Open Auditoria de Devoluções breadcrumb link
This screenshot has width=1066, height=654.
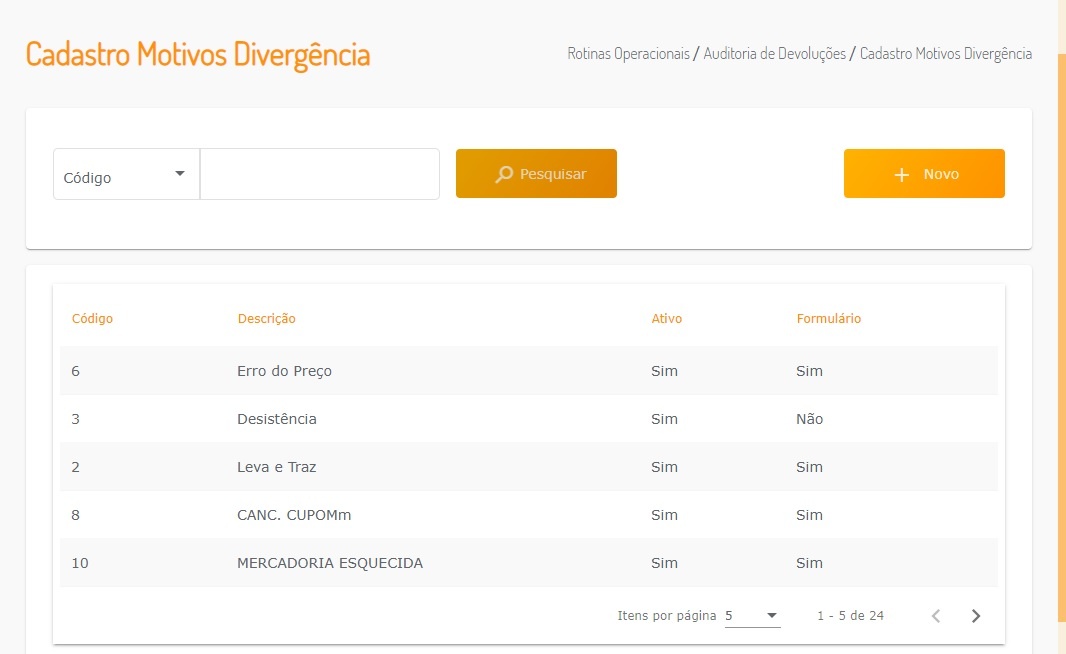click(x=774, y=54)
